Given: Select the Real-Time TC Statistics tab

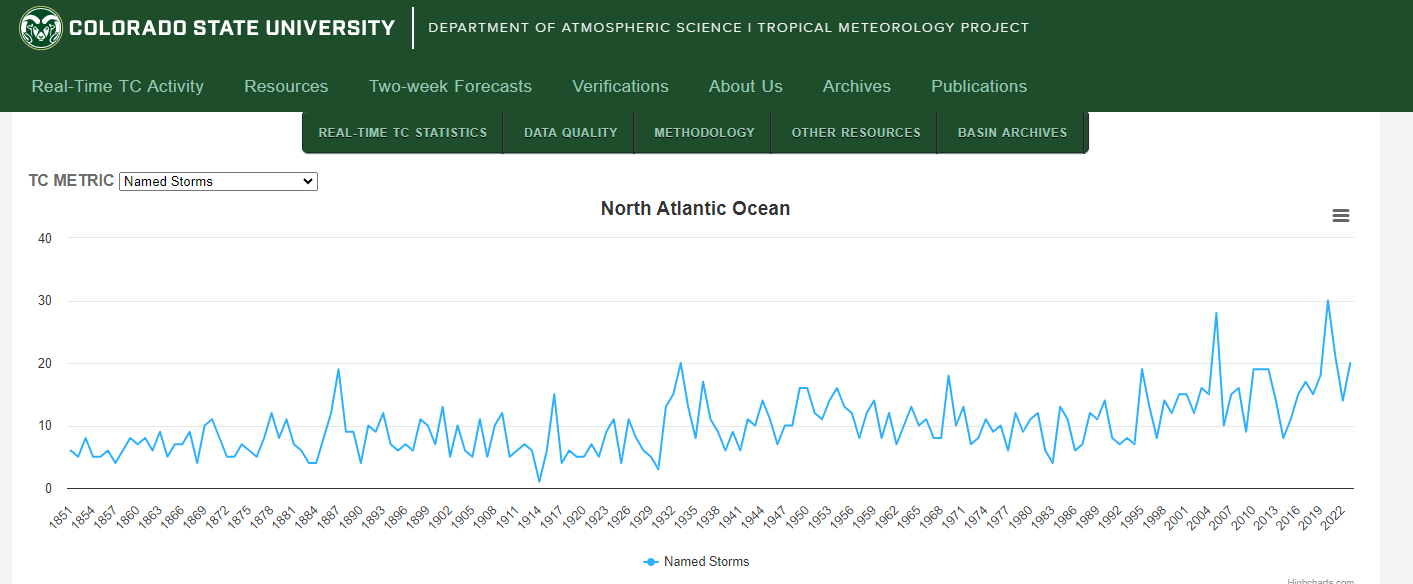Looking at the screenshot, I should point(403,132).
